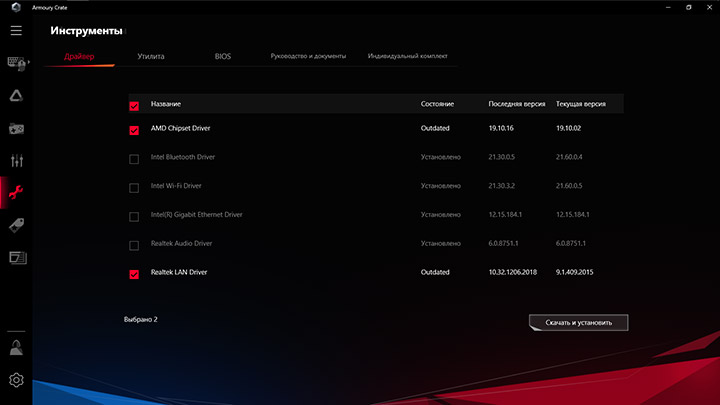
Task: Check the Intel Wi-Fi Driver checkbox
Action: [134, 188]
